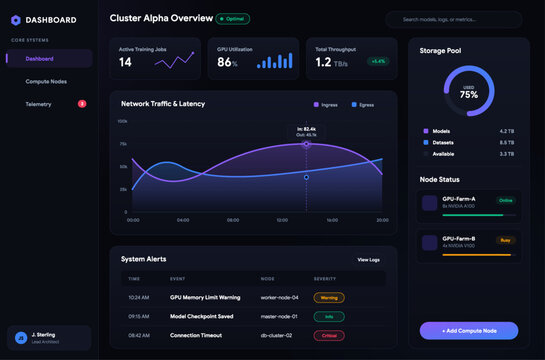The image size is (545, 360).
Task: Click the GPU Utilization bar chart icon
Action: coord(275,61)
